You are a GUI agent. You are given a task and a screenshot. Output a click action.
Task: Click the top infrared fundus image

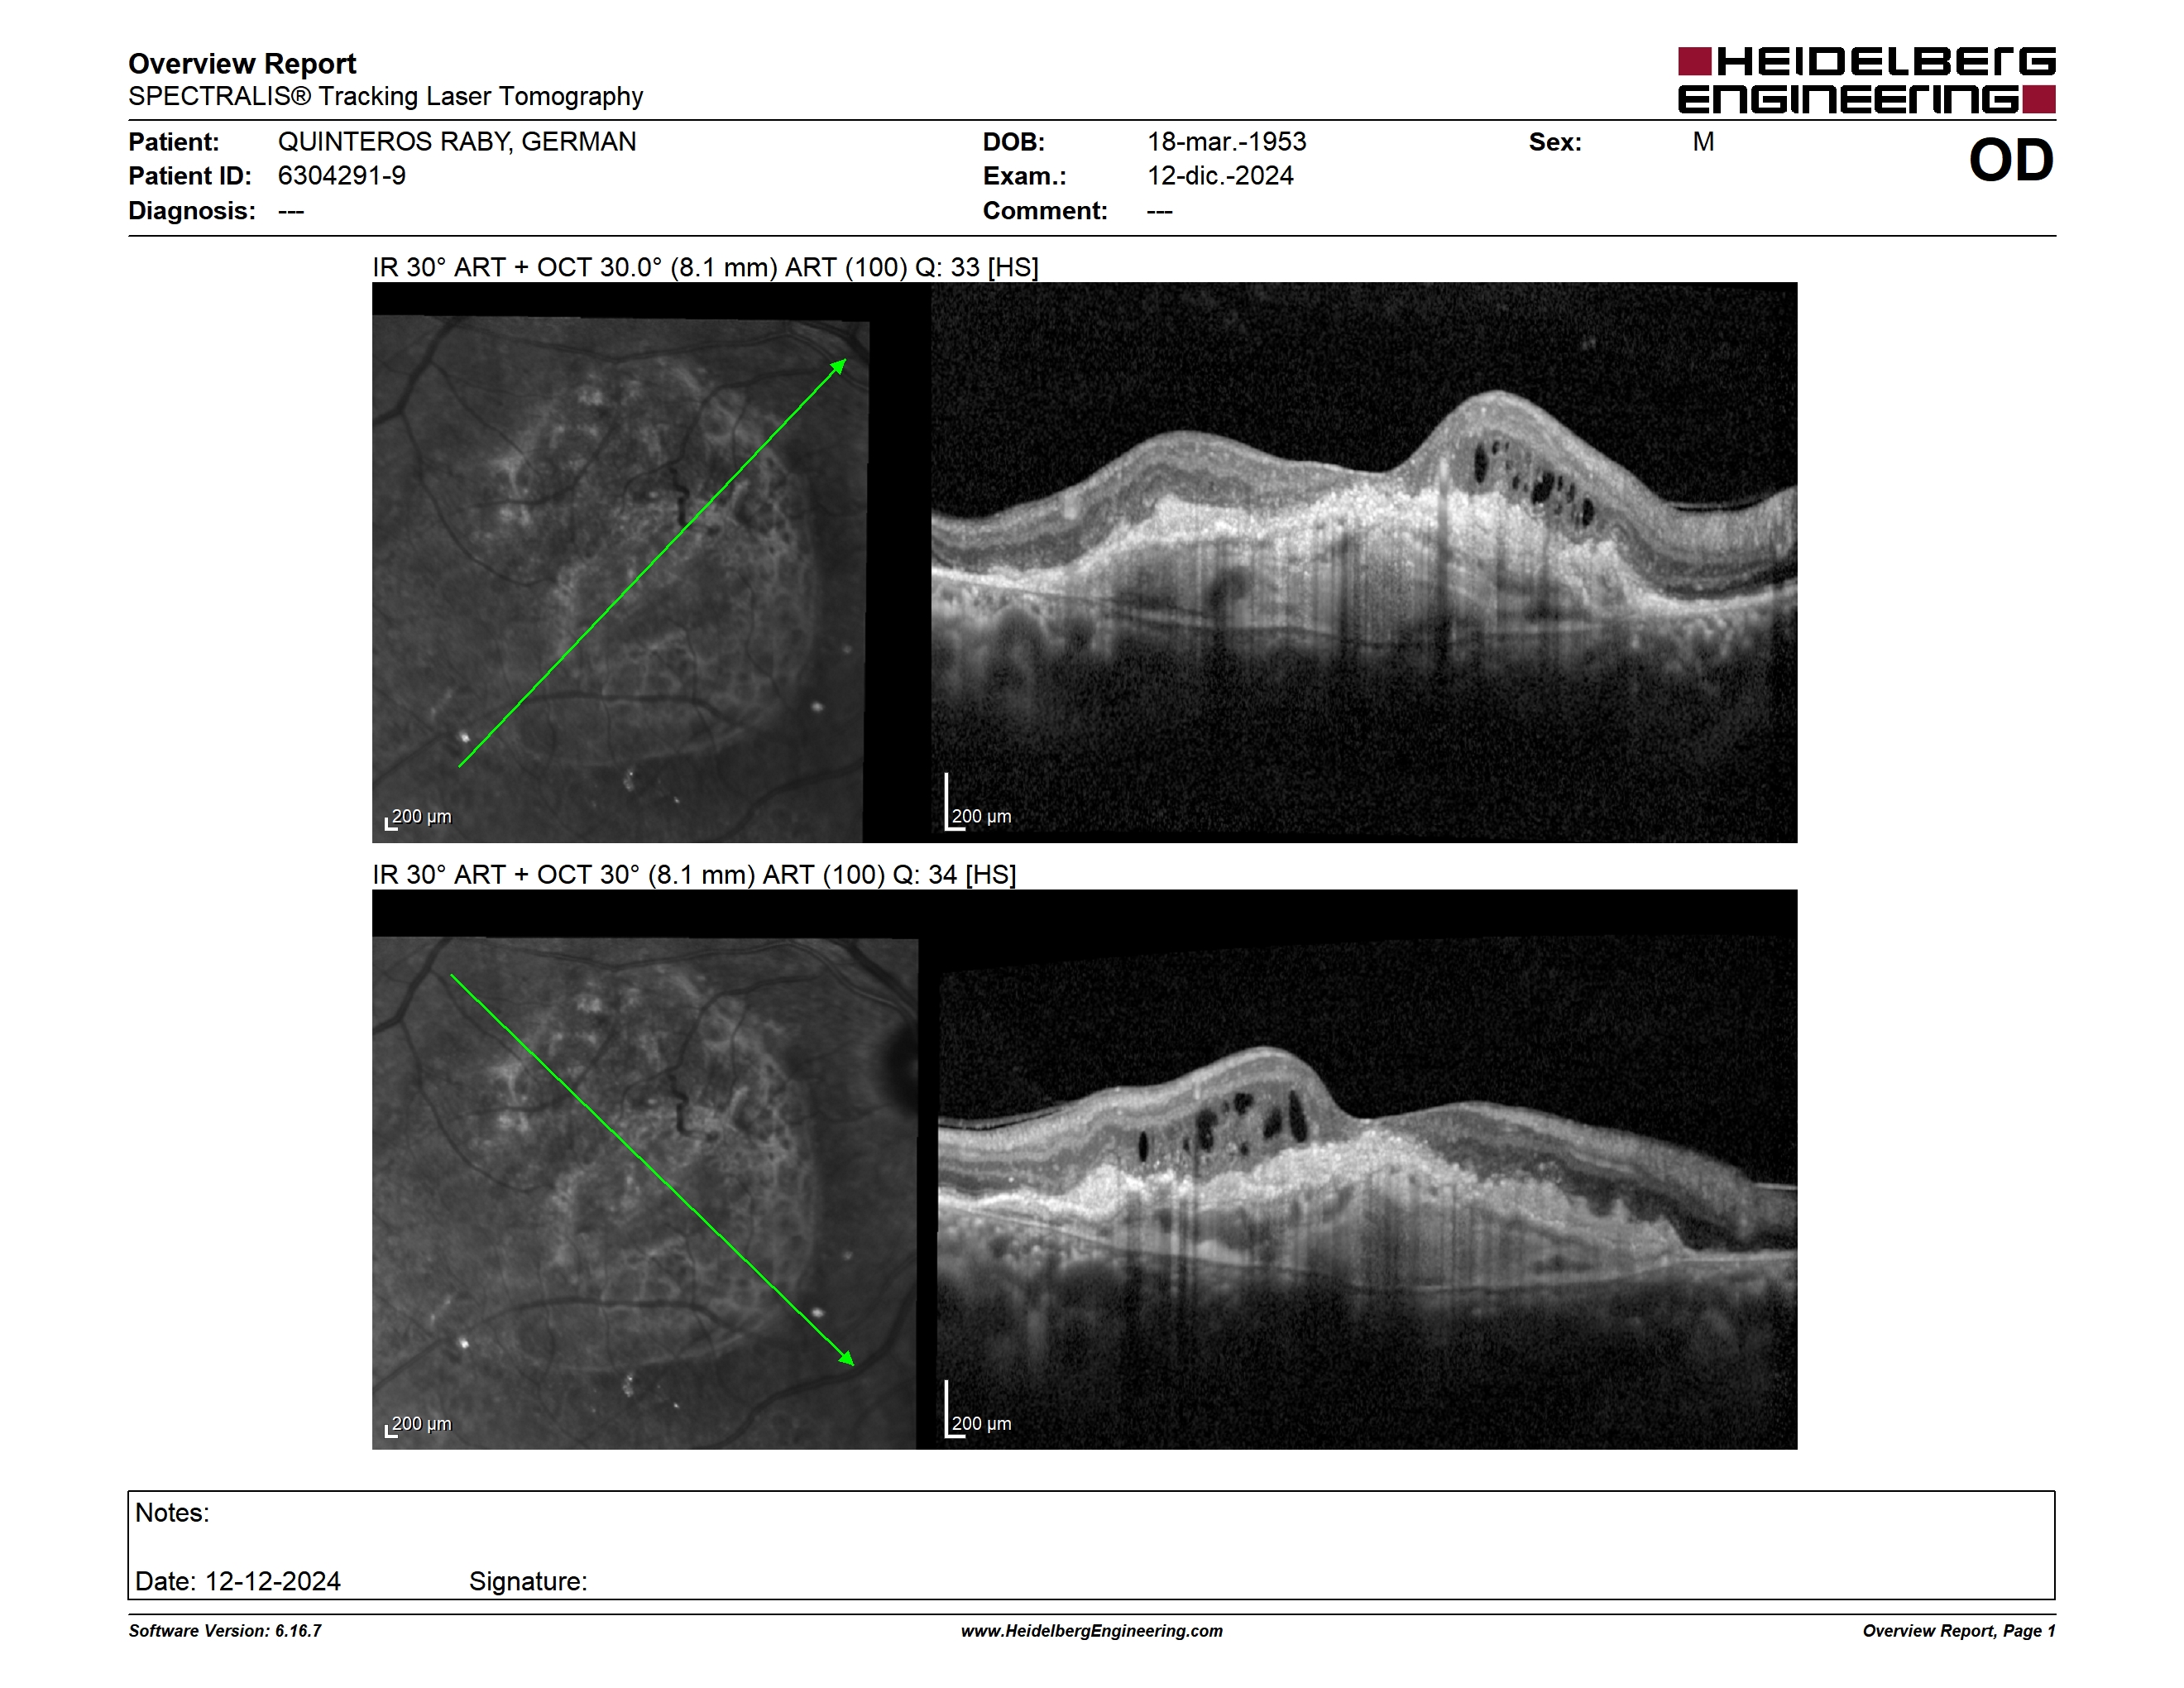621,579
